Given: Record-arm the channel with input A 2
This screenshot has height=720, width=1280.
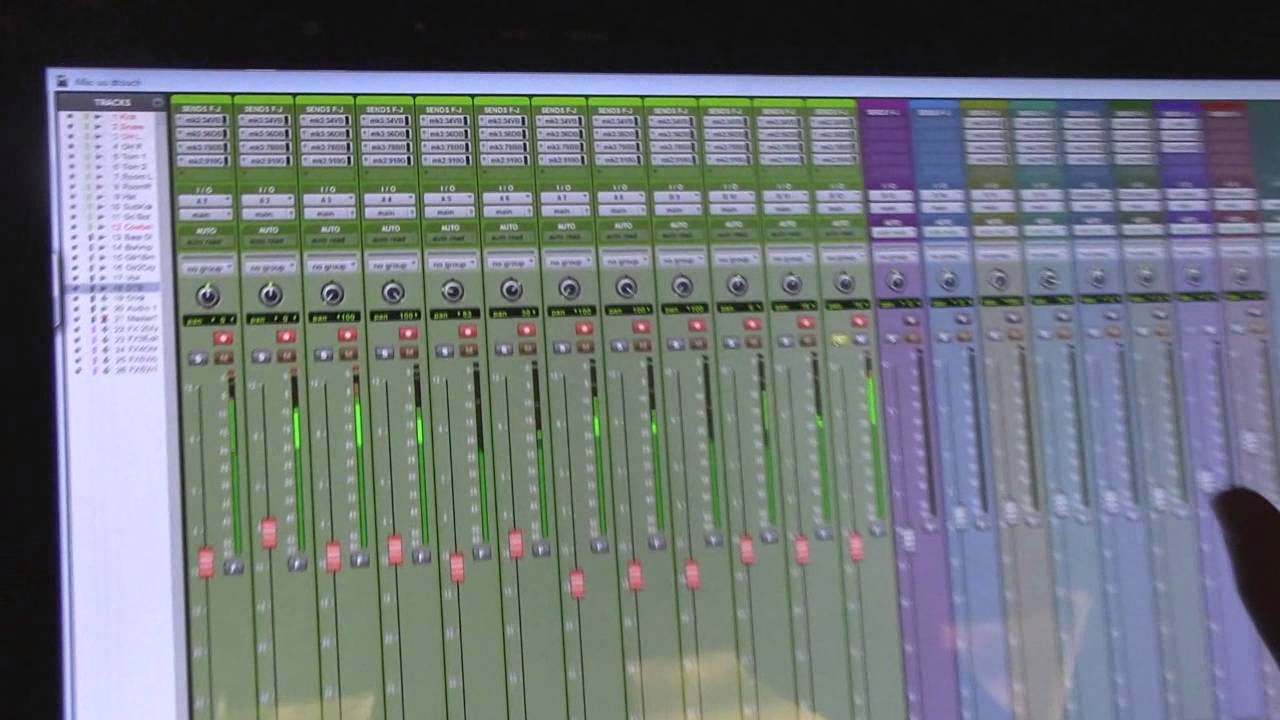Looking at the screenshot, I should pyautogui.click(x=286, y=336).
